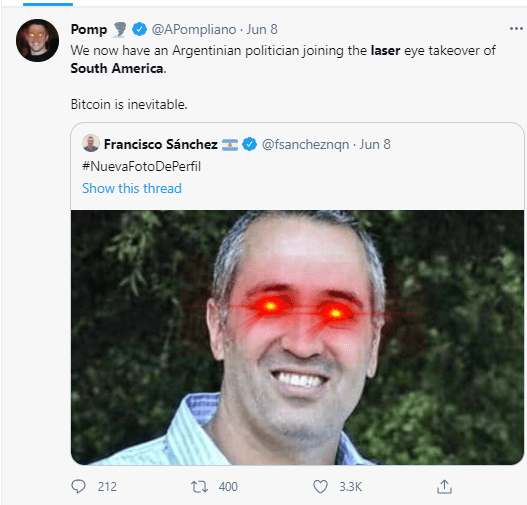Open the @fsancheznqn handle

(305, 144)
